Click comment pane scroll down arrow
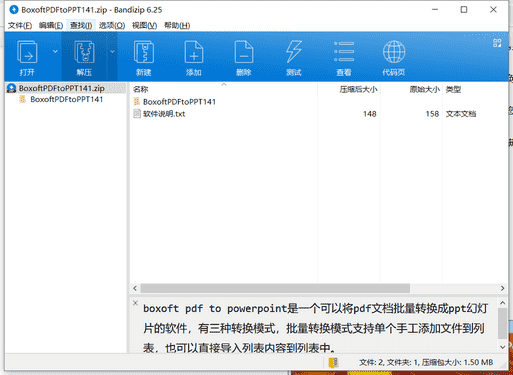The width and height of the screenshot is (513, 375). pyautogui.click(x=502, y=347)
